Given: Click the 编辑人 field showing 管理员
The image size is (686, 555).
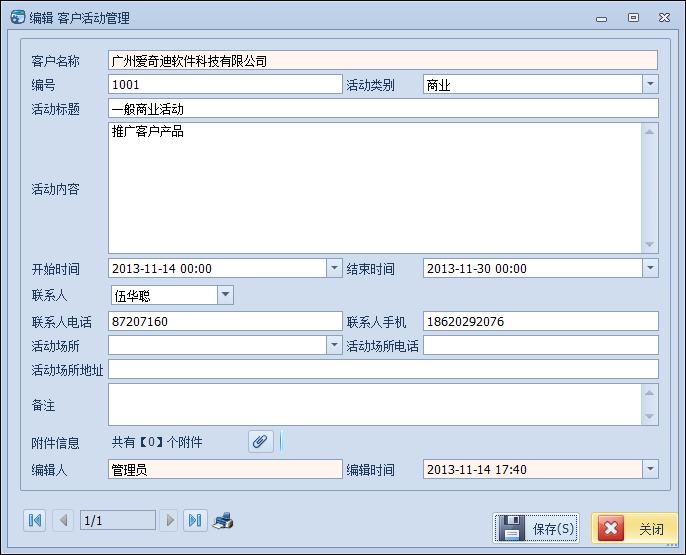Looking at the screenshot, I should 225,469.
